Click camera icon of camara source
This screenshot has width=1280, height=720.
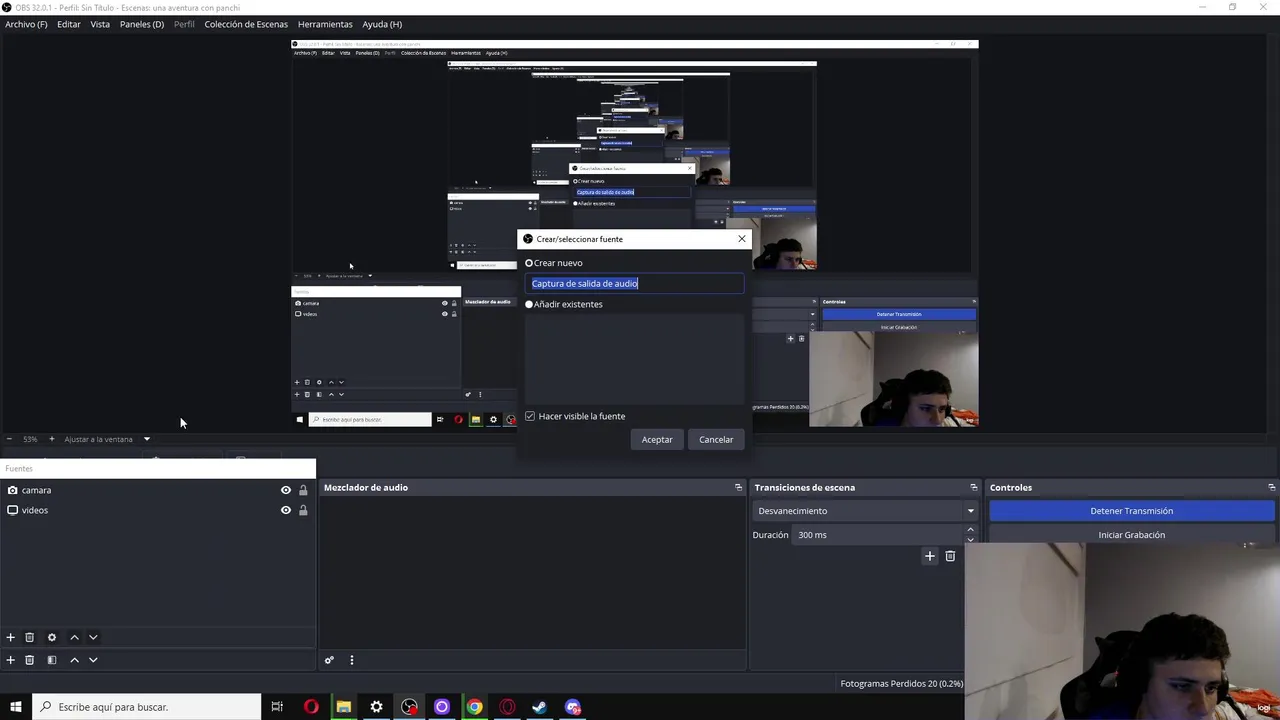pos(13,490)
